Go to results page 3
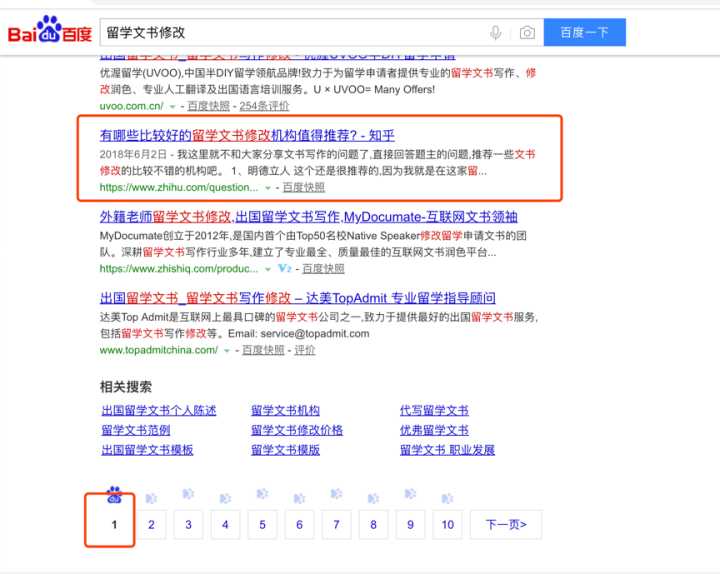720x574 pixels. pos(188,524)
